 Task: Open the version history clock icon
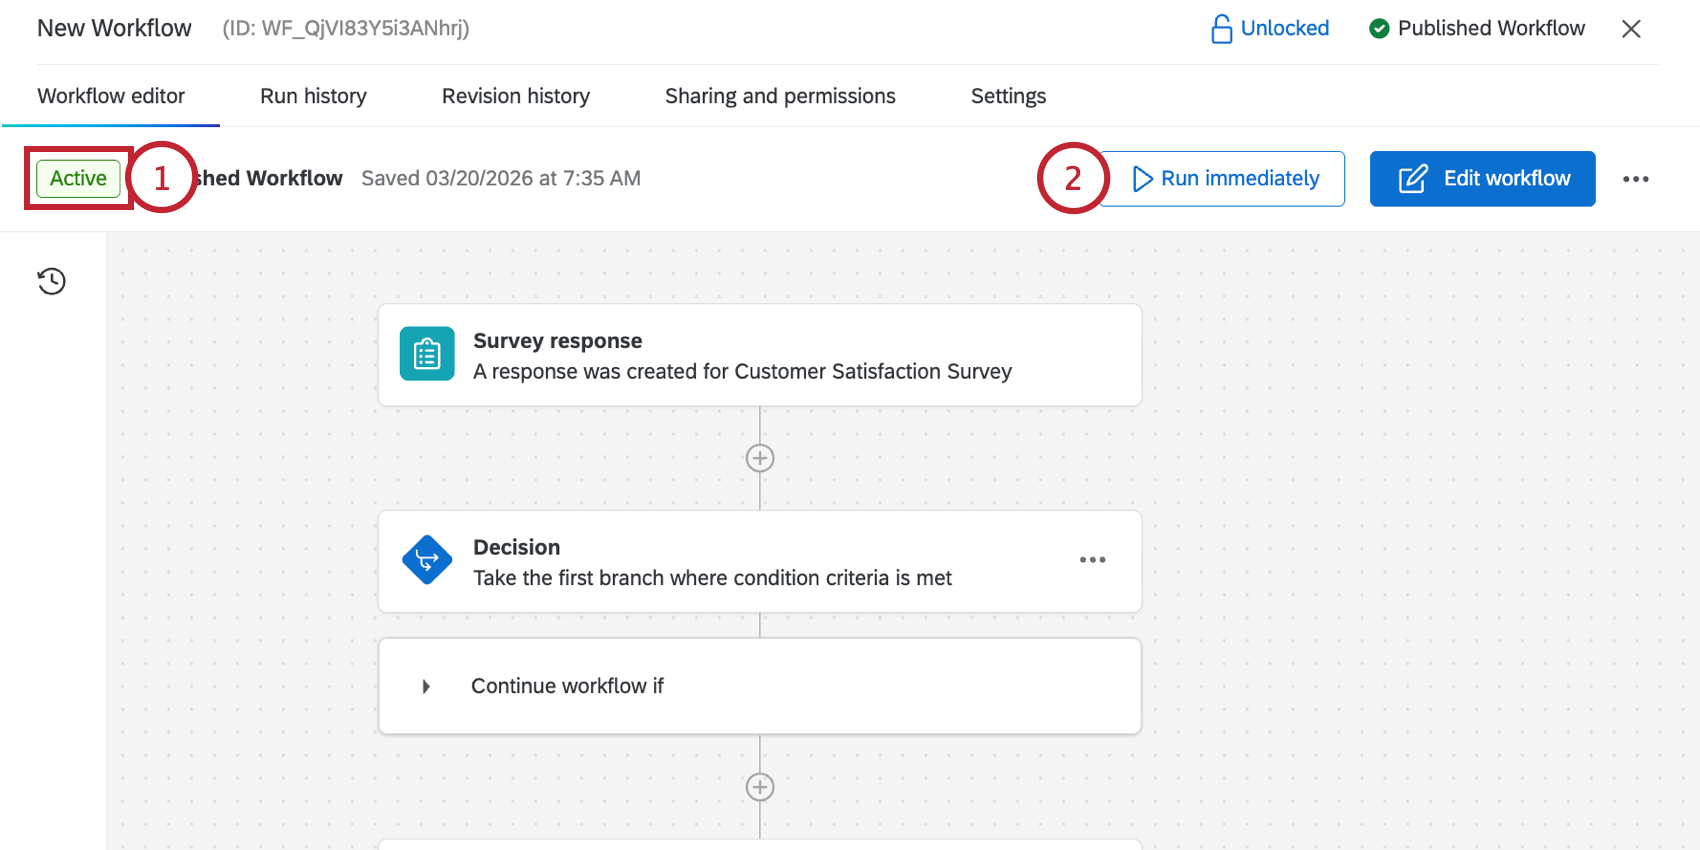click(x=52, y=281)
